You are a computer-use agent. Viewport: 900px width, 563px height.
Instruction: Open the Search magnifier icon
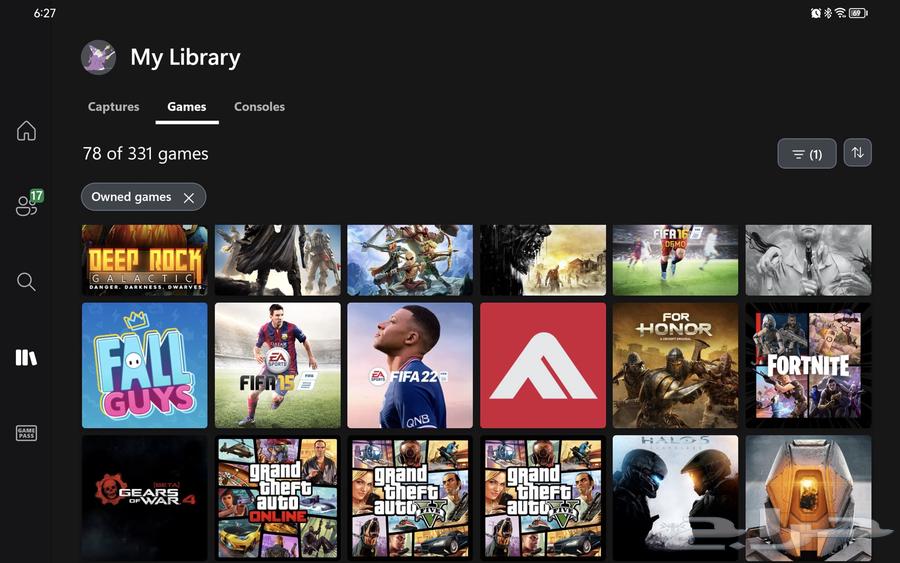point(26,281)
